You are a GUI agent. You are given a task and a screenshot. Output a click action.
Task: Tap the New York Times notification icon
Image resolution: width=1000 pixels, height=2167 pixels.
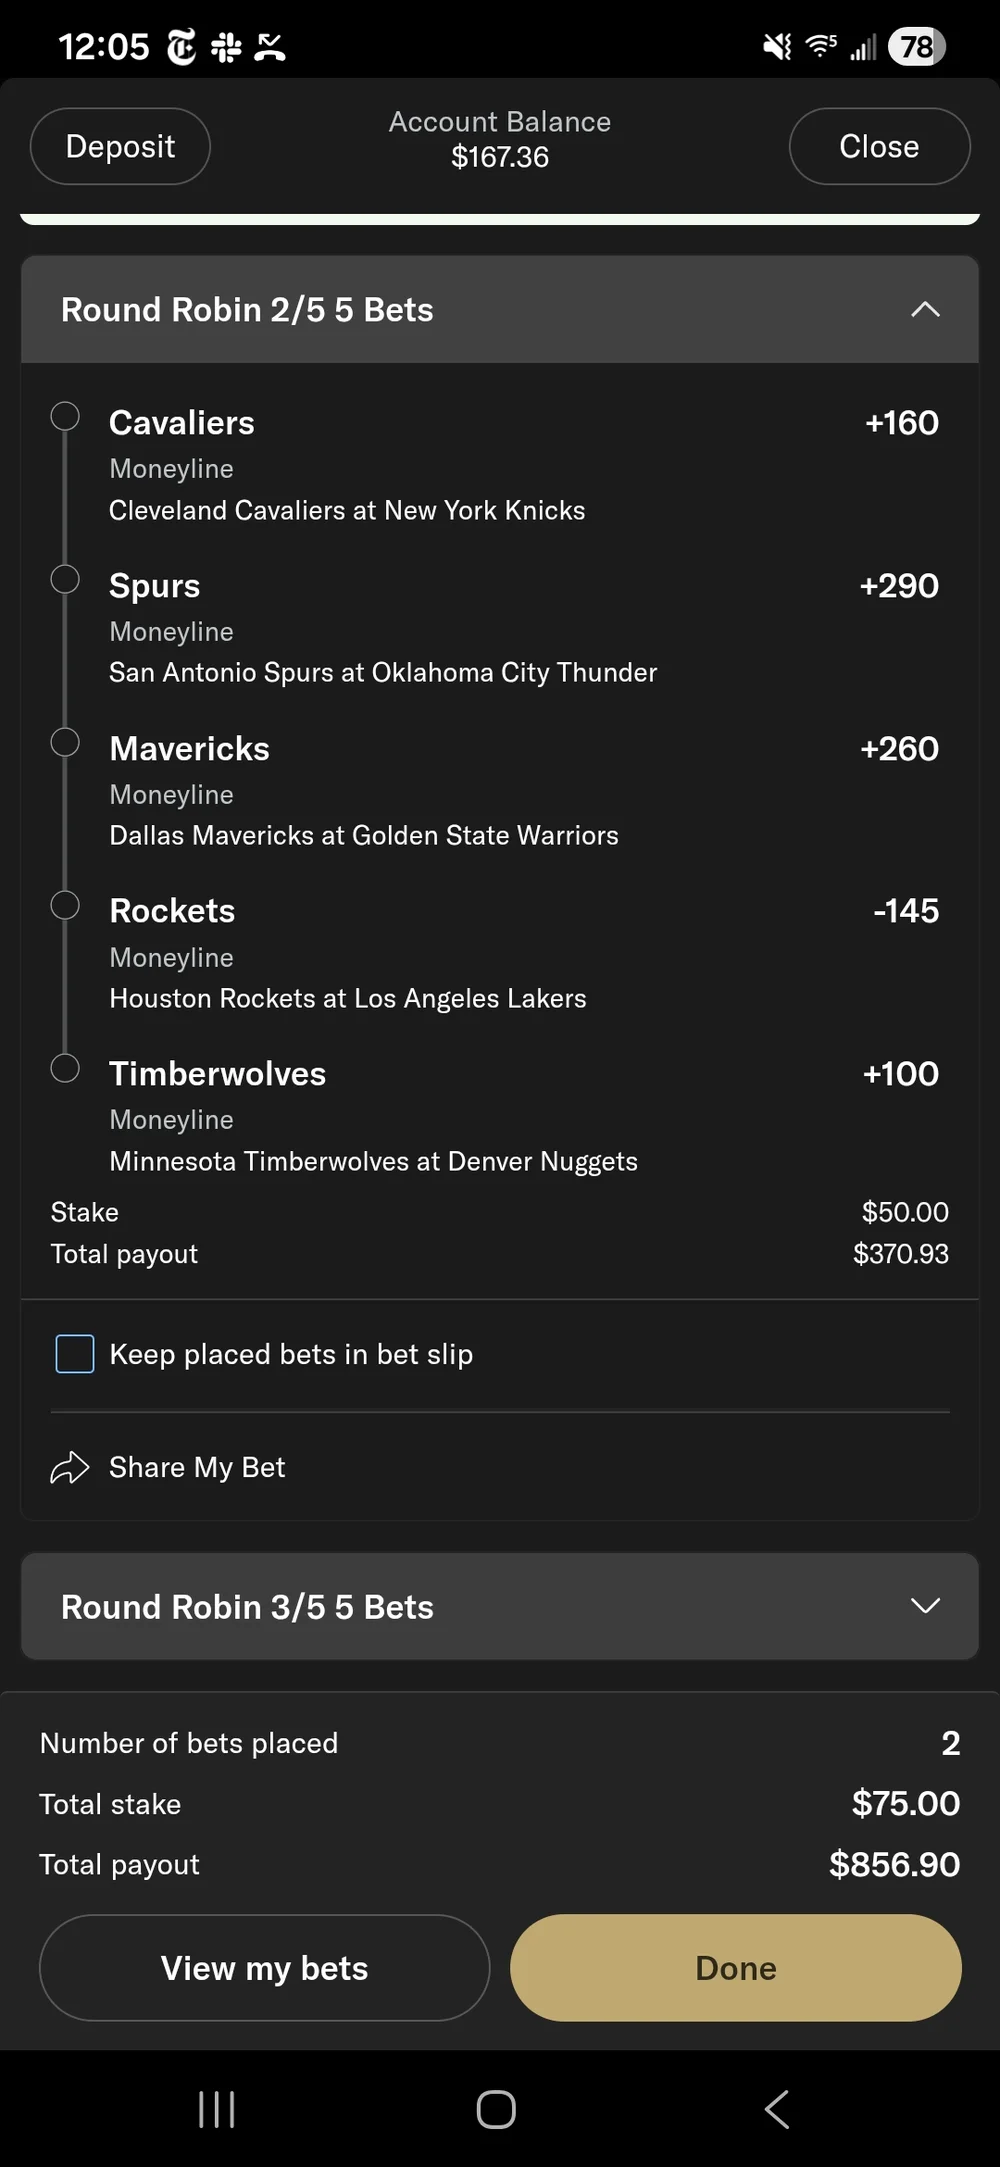(182, 47)
